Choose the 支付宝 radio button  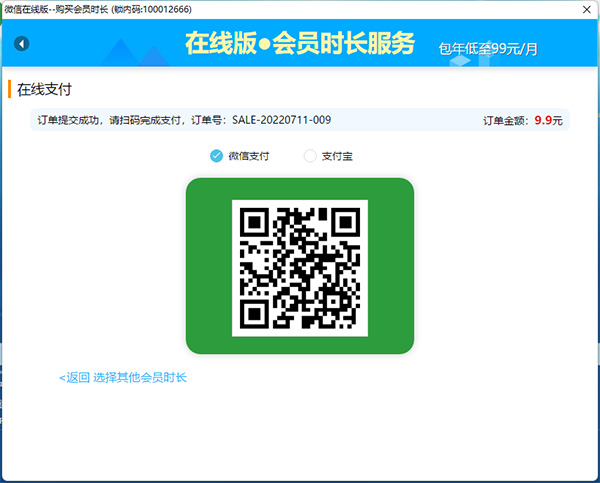point(310,155)
